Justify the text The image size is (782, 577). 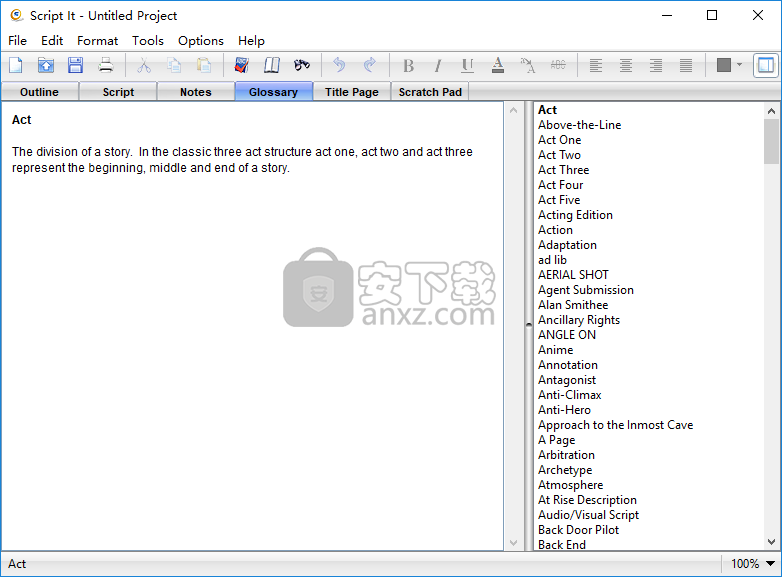click(686, 65)
